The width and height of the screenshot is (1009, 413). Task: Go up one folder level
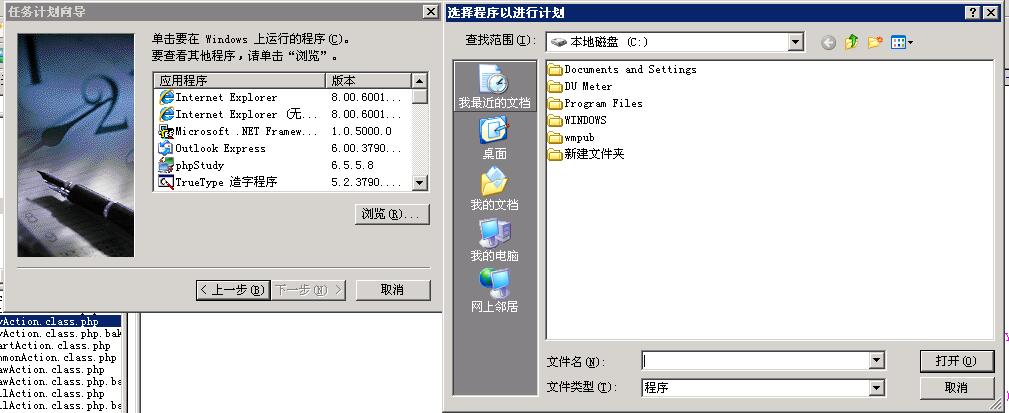(x=851, y=42)
